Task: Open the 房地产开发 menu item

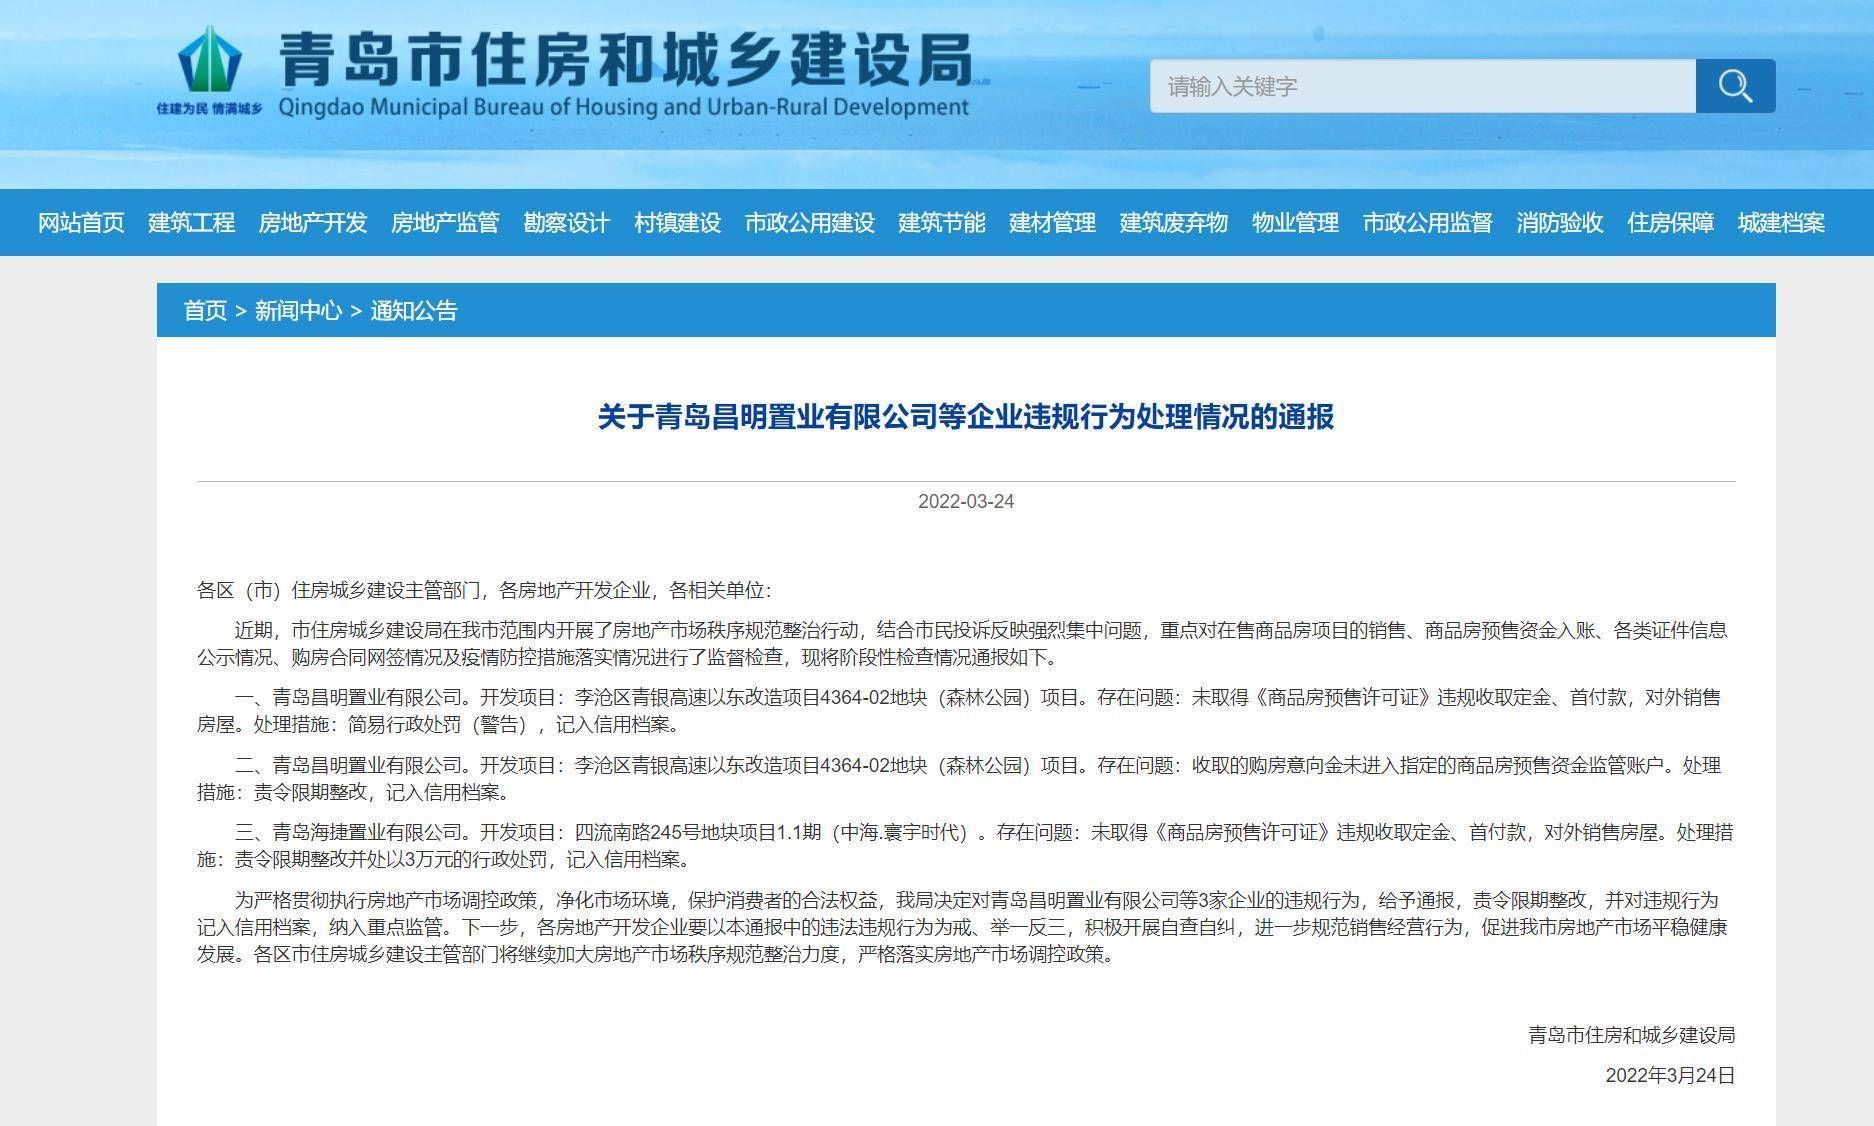Action: coord(313,223)
